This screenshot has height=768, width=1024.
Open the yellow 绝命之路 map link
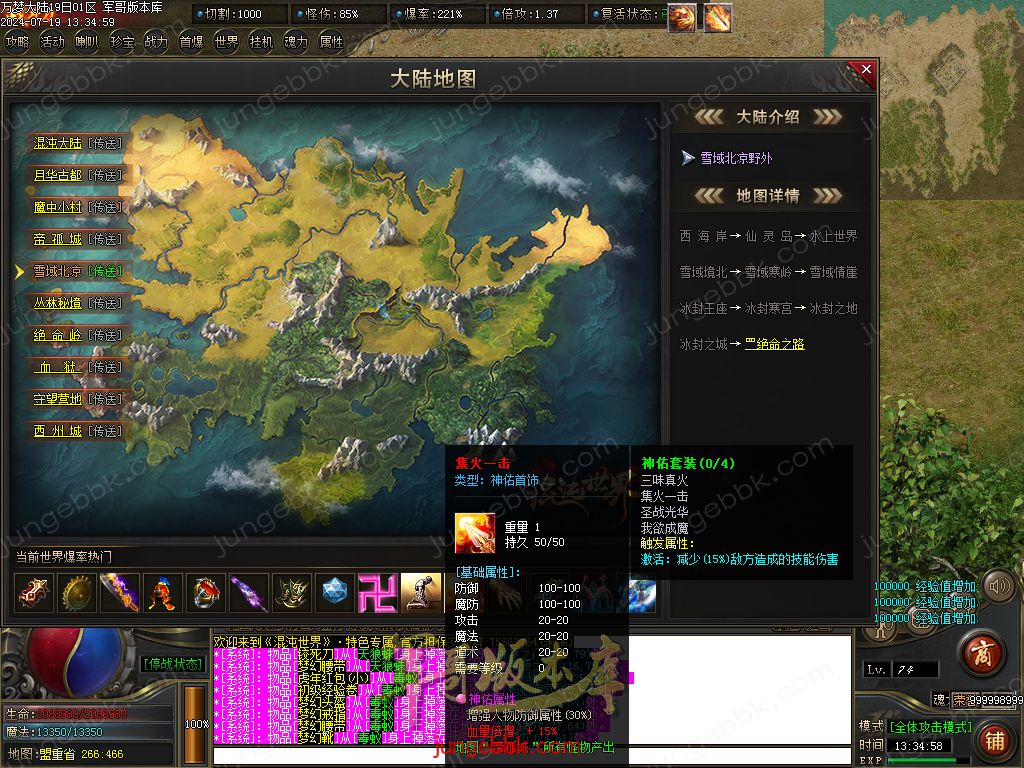click(x=775, y=344)
